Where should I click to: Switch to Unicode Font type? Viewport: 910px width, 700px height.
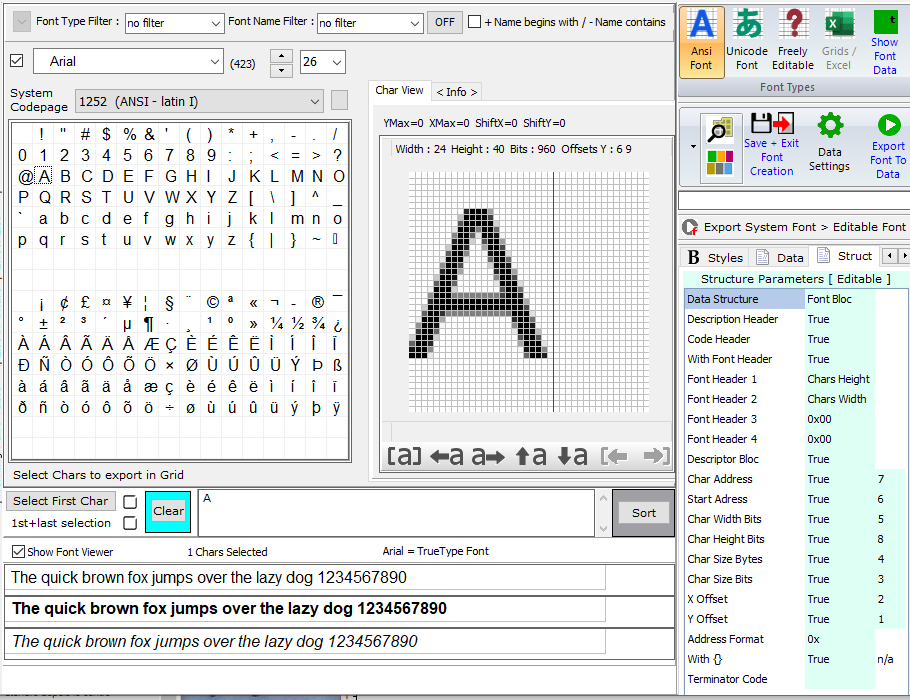point(747,42)
